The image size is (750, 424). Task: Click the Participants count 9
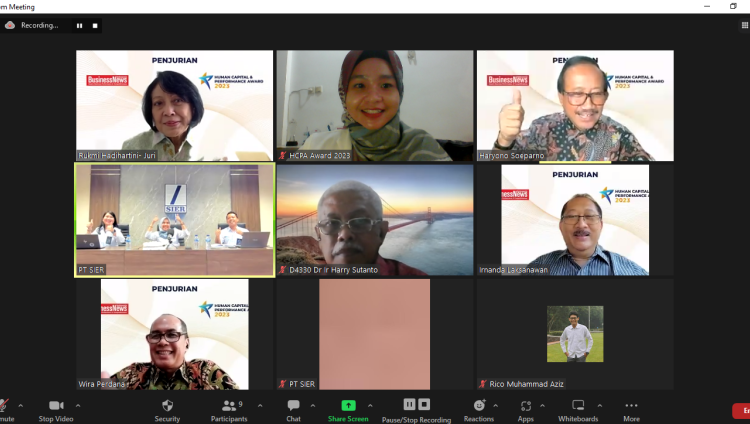point(241,404)
